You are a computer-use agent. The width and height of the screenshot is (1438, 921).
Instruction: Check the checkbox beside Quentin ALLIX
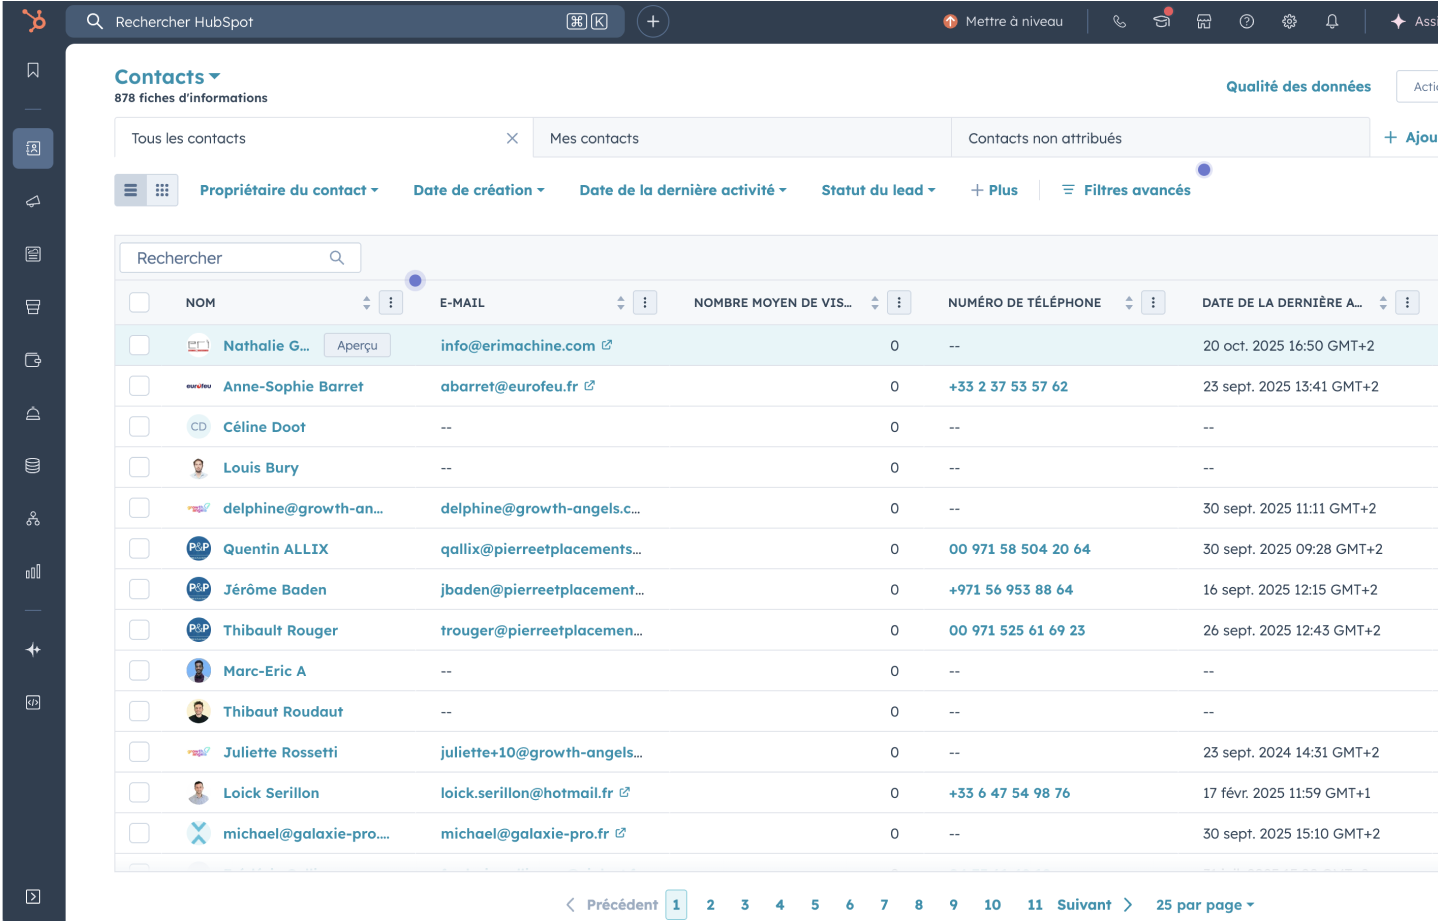tap(139, 548)
